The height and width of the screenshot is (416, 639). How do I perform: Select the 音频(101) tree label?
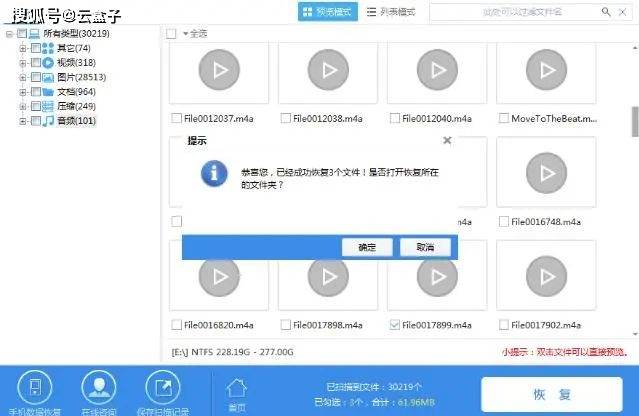coord(77,121)
